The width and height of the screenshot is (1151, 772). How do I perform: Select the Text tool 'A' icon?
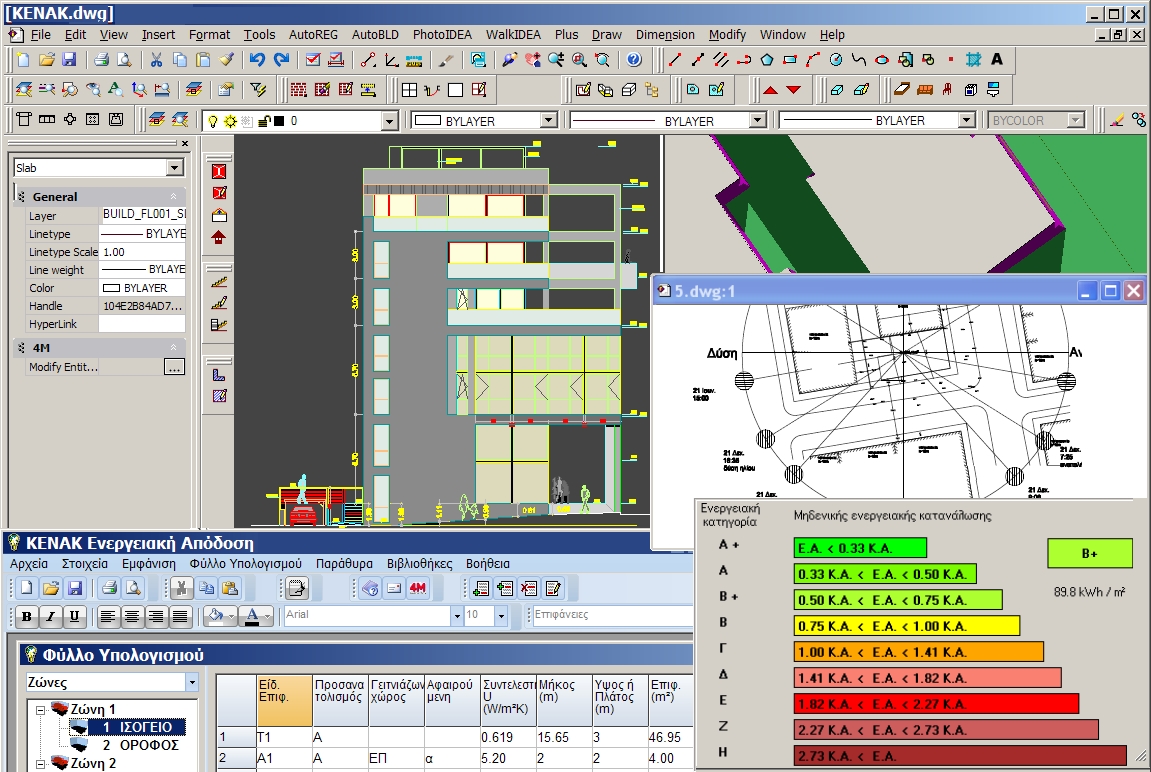997,60
